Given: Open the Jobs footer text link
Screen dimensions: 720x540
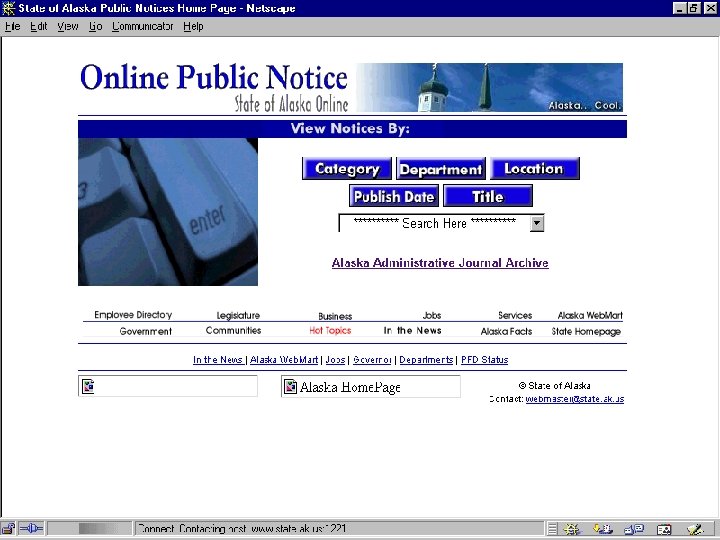Looking at the screenshot, I should click(x=335, y=360).
